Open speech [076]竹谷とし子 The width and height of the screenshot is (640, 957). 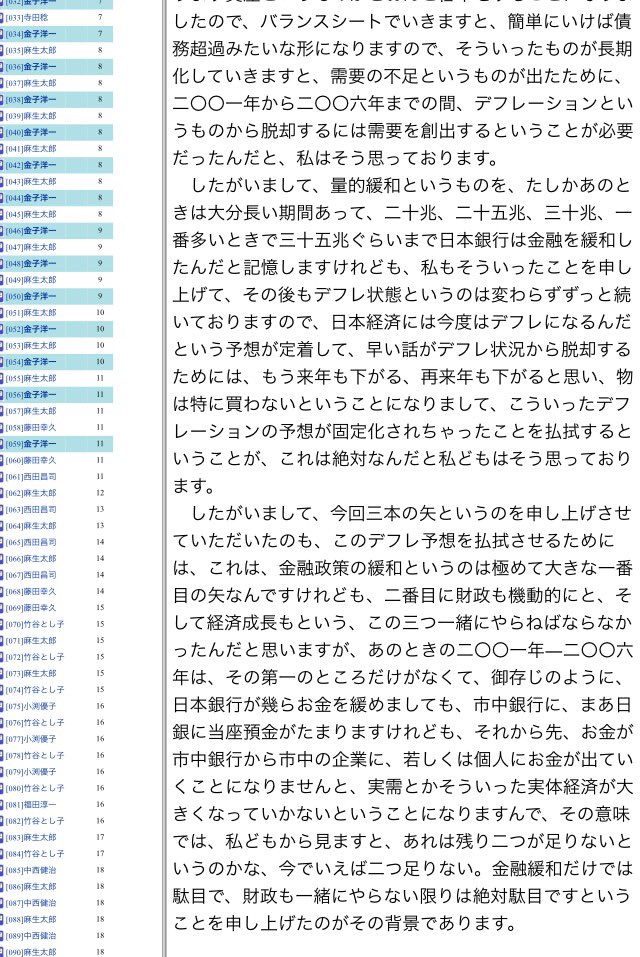[x=35, y=723]
